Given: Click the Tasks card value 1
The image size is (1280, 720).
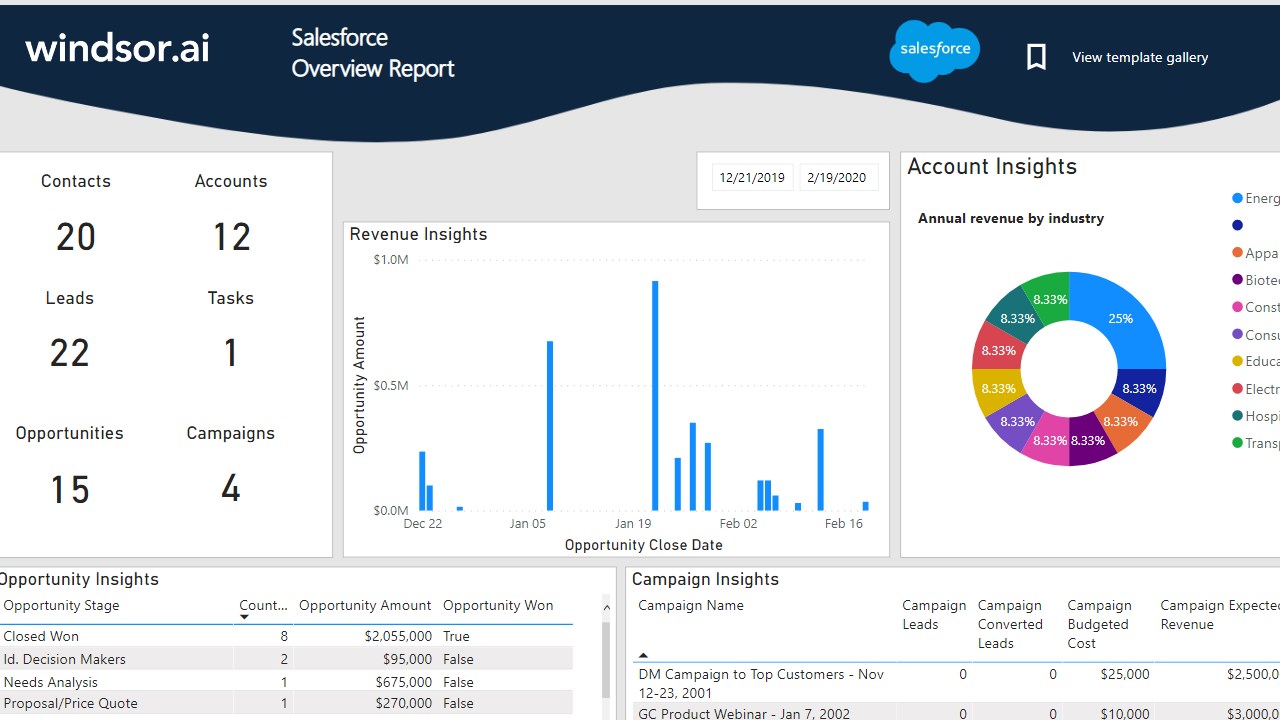Looking at the screenshot, I should pyautogui.click(x=231, y=353).
